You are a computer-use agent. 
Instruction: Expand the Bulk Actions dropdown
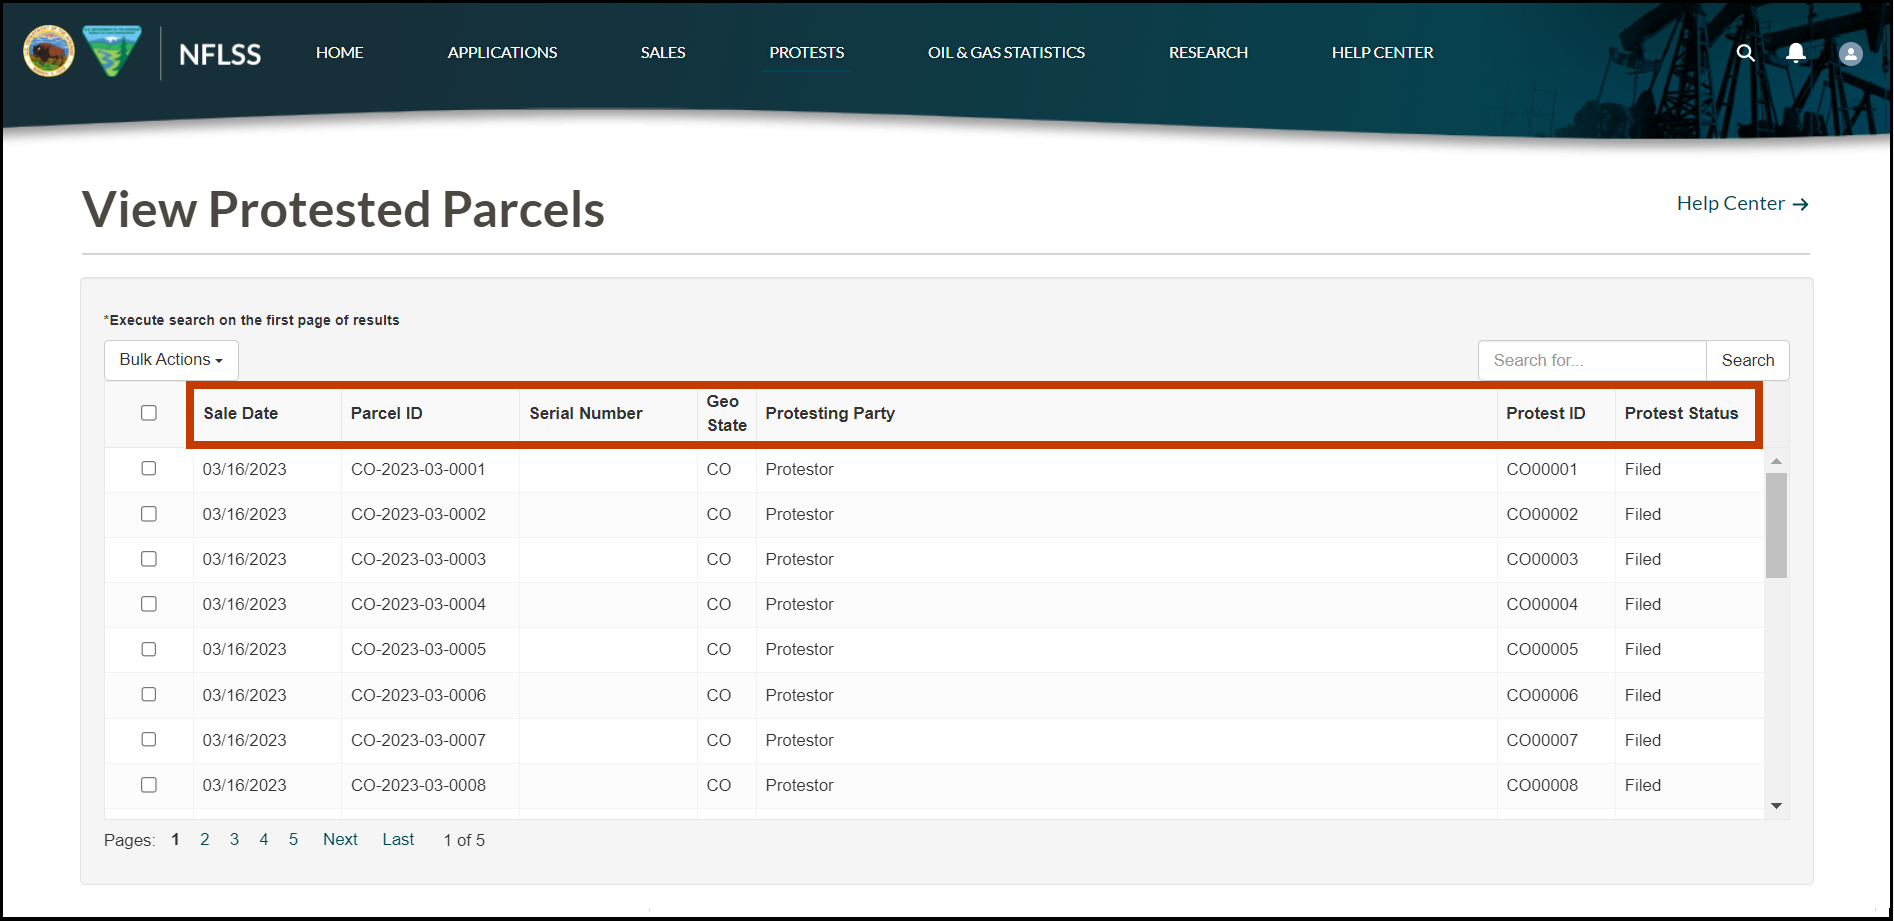point(171,360)
